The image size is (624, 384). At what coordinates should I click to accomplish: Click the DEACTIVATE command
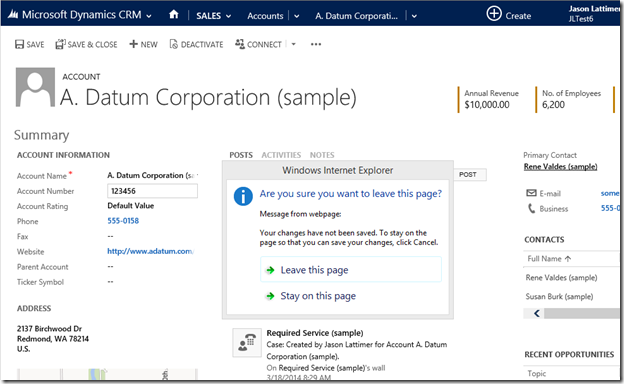pos(196,44)
